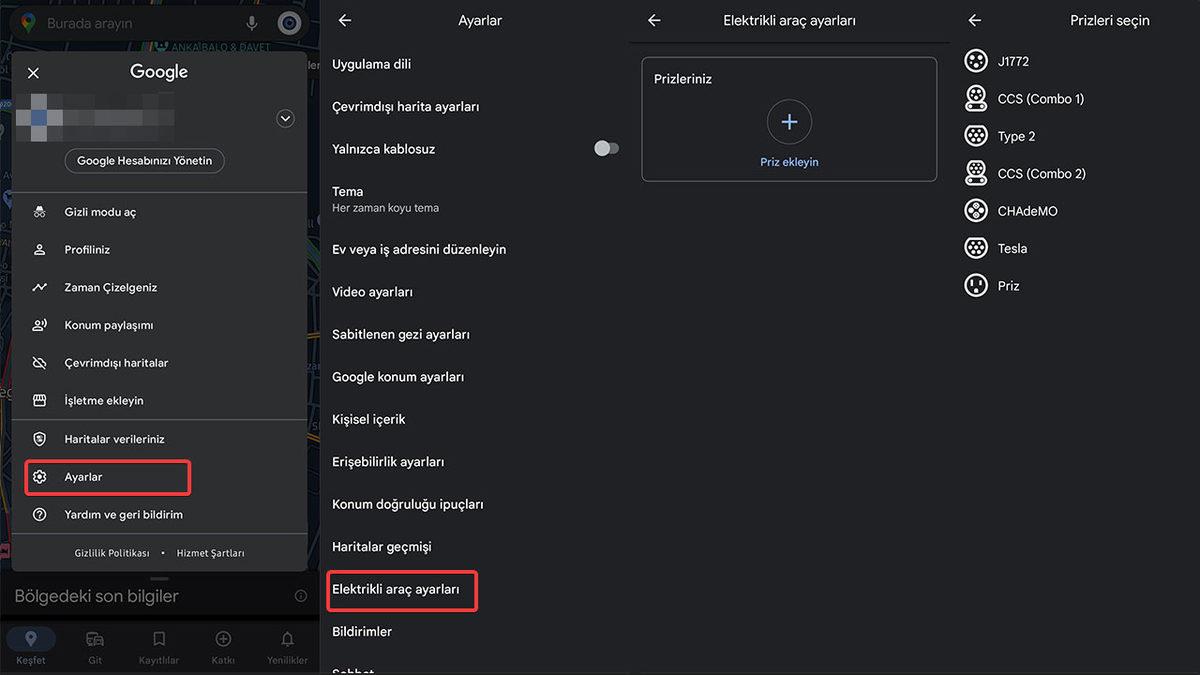Toggle the Yalnızca kablosuz switch

click(606, 147)
